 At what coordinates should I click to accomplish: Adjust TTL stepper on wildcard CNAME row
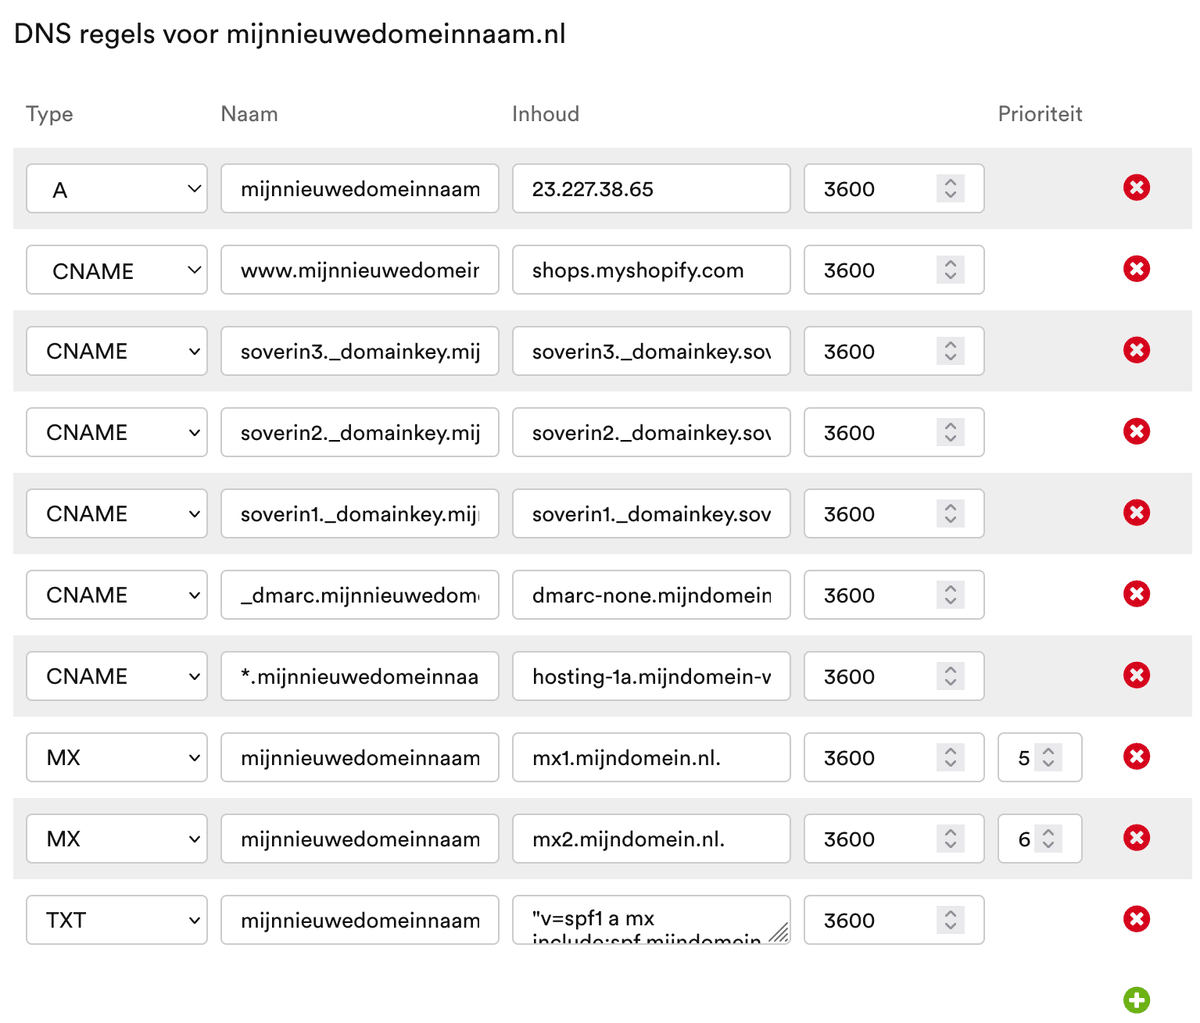pyautogui.click(x=951, y=676)
